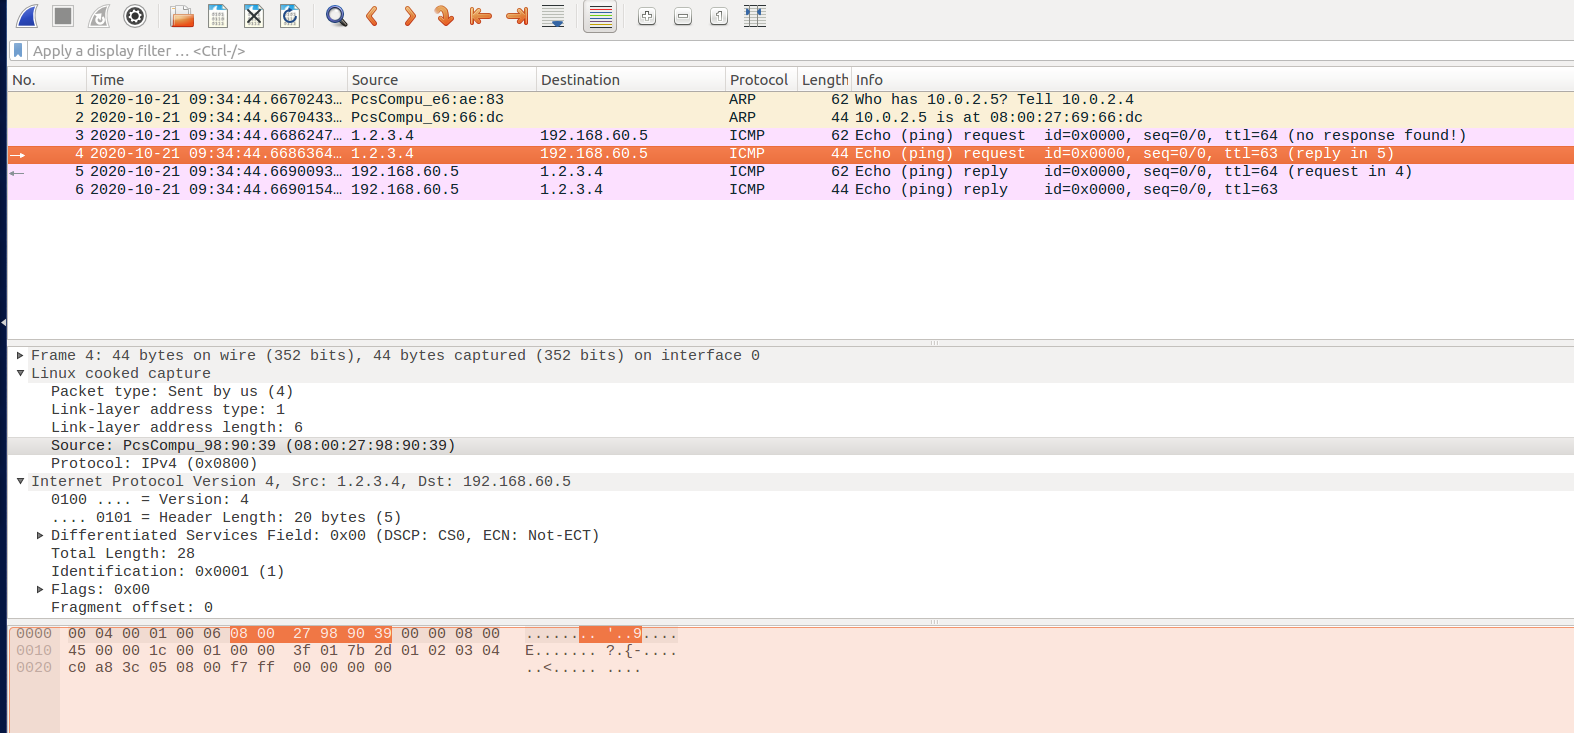Select Protocol: IPv4 (0x0800) field
Screen dimensions: 1574x733
point(154,464)
